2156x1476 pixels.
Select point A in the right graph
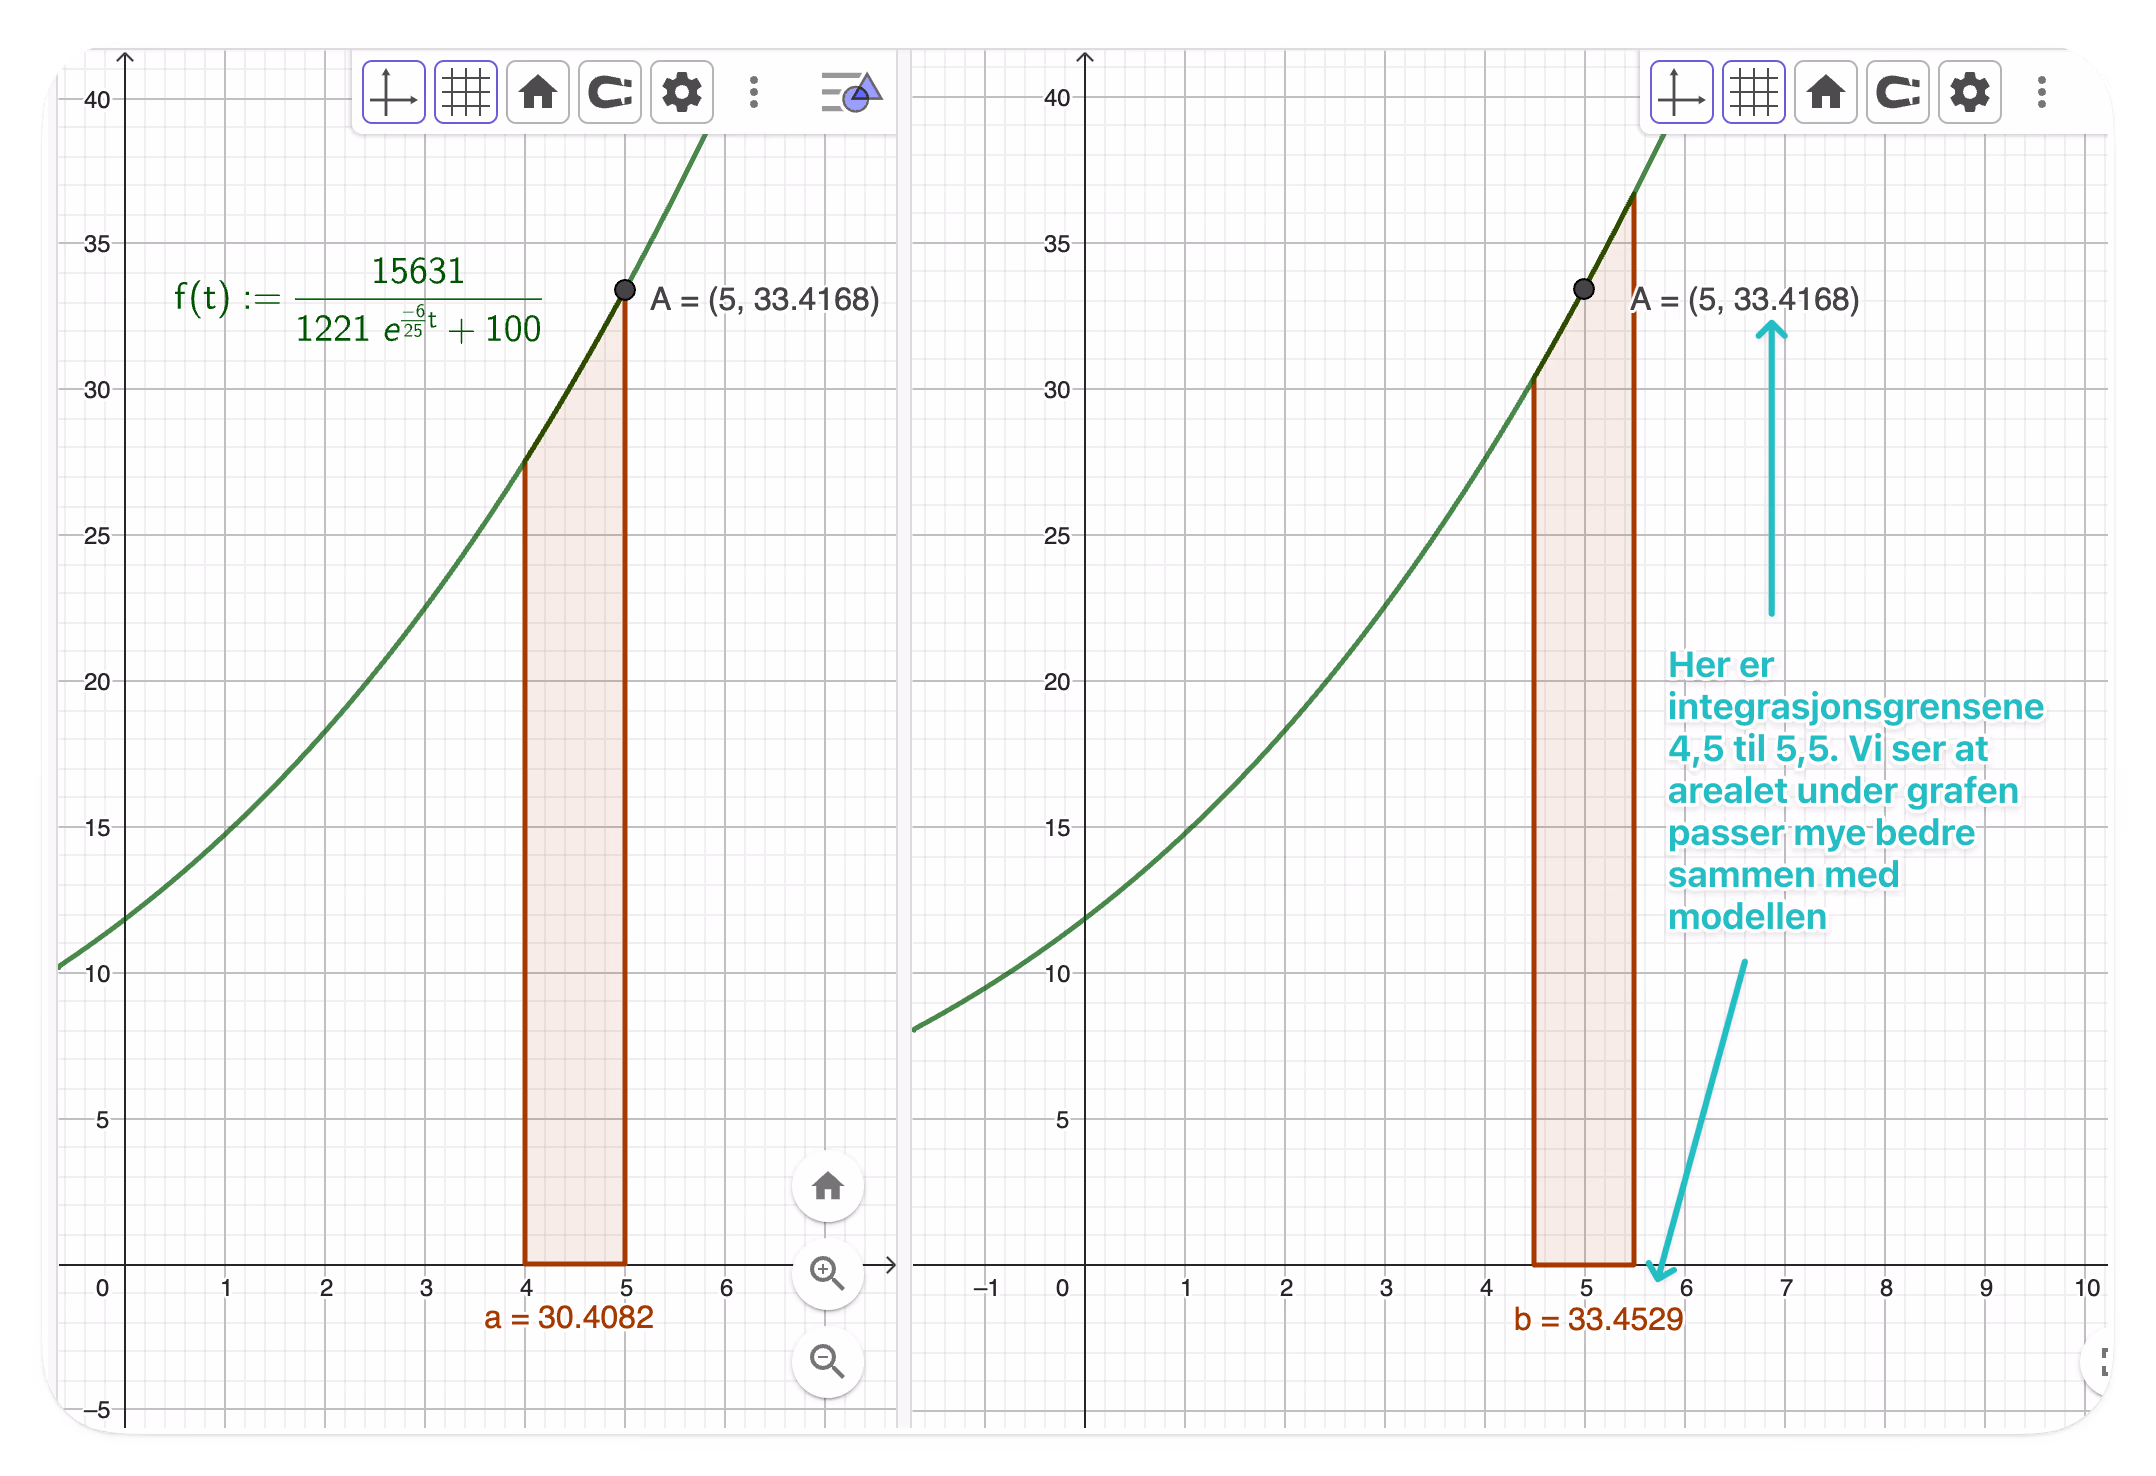click(1584, 289)
